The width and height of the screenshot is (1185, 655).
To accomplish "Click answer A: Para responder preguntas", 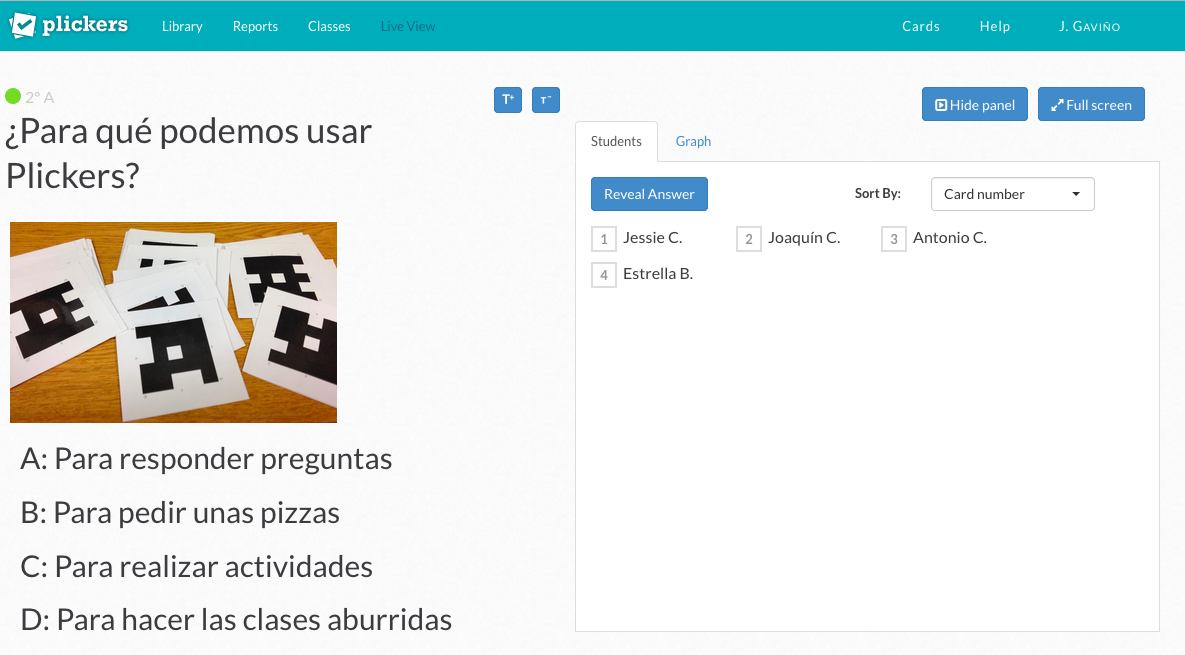I will point(206,459).
